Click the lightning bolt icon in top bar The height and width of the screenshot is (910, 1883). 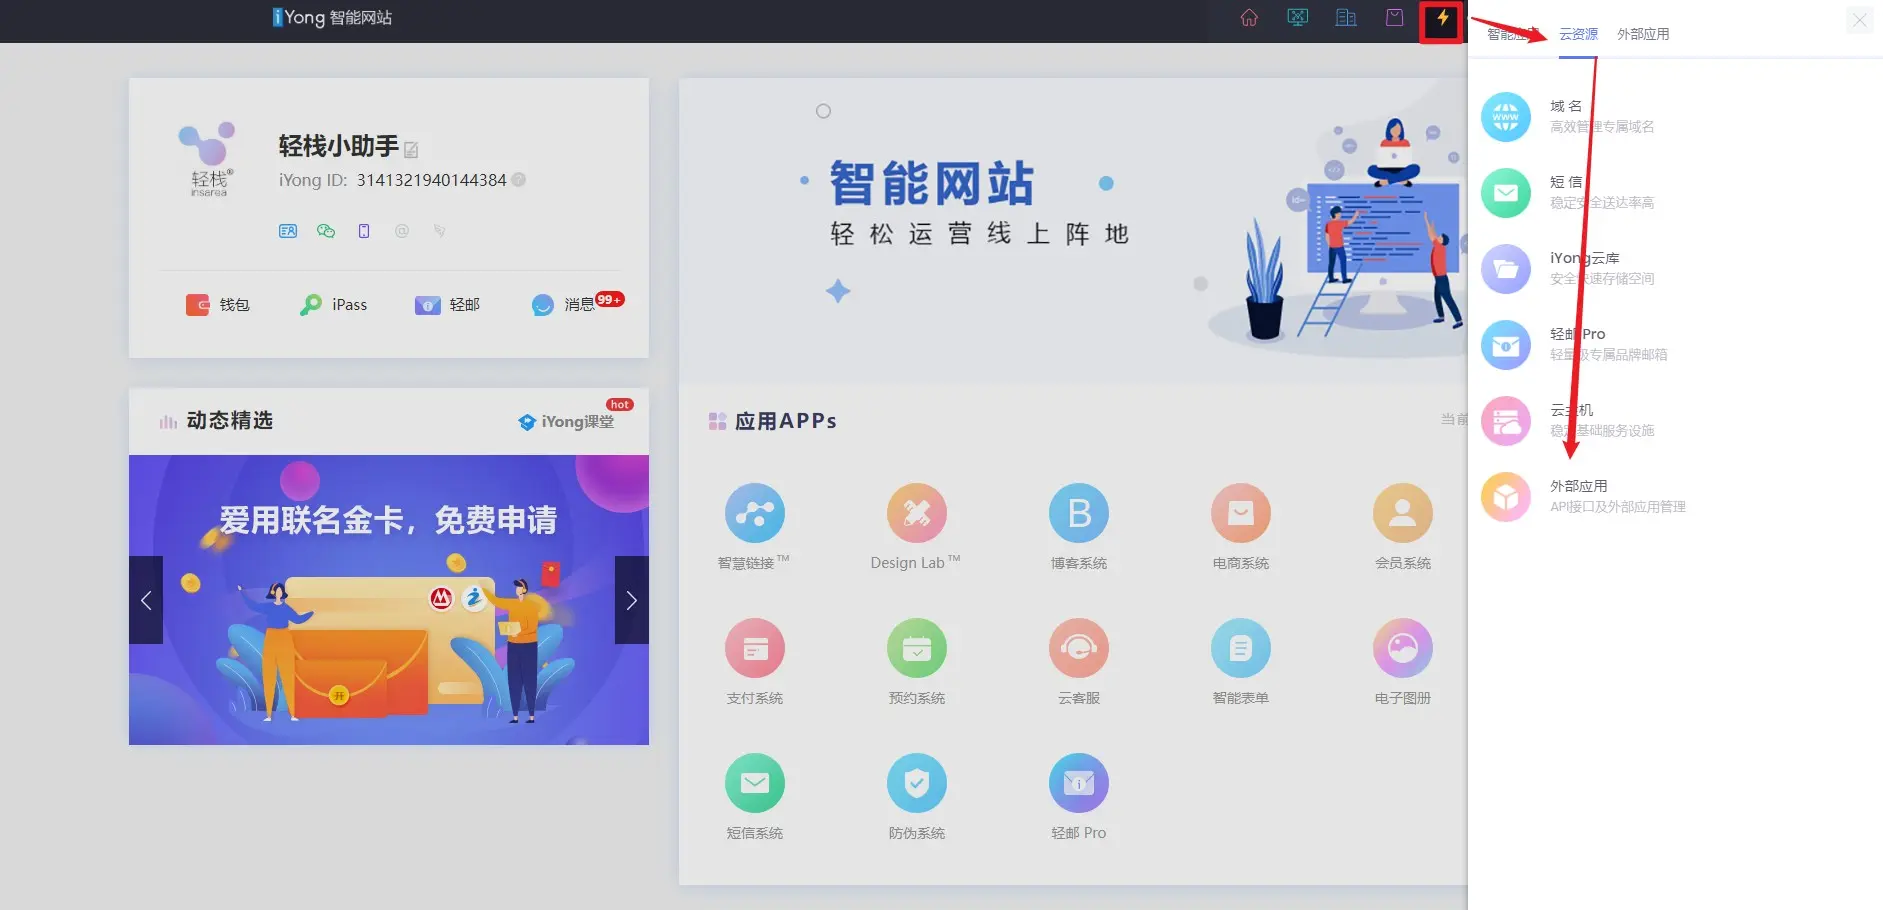(x=1442, y=19)
